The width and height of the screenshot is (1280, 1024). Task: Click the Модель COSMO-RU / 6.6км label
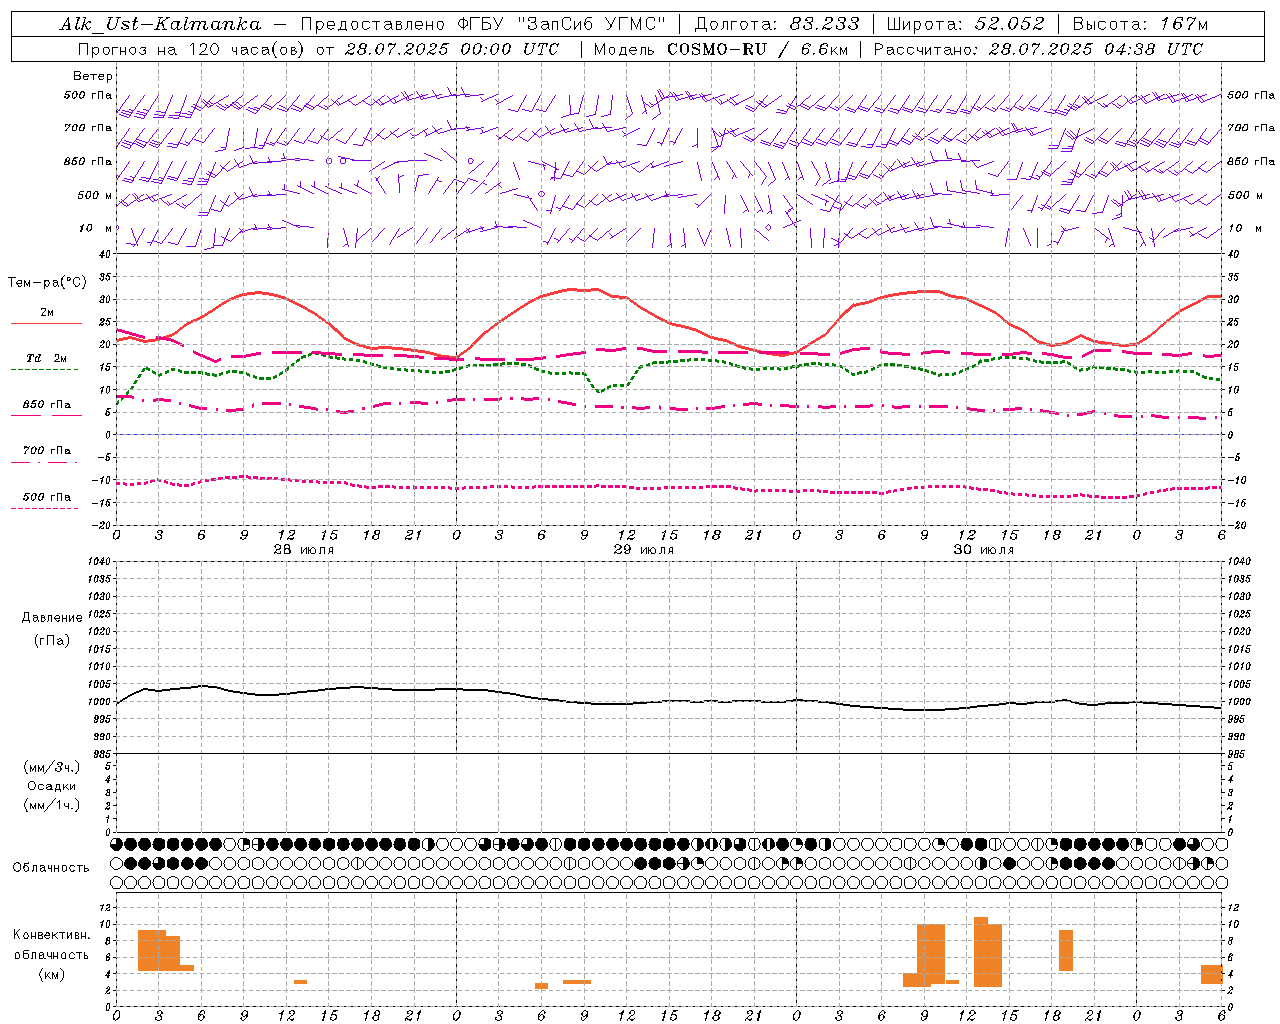point(720,49)
